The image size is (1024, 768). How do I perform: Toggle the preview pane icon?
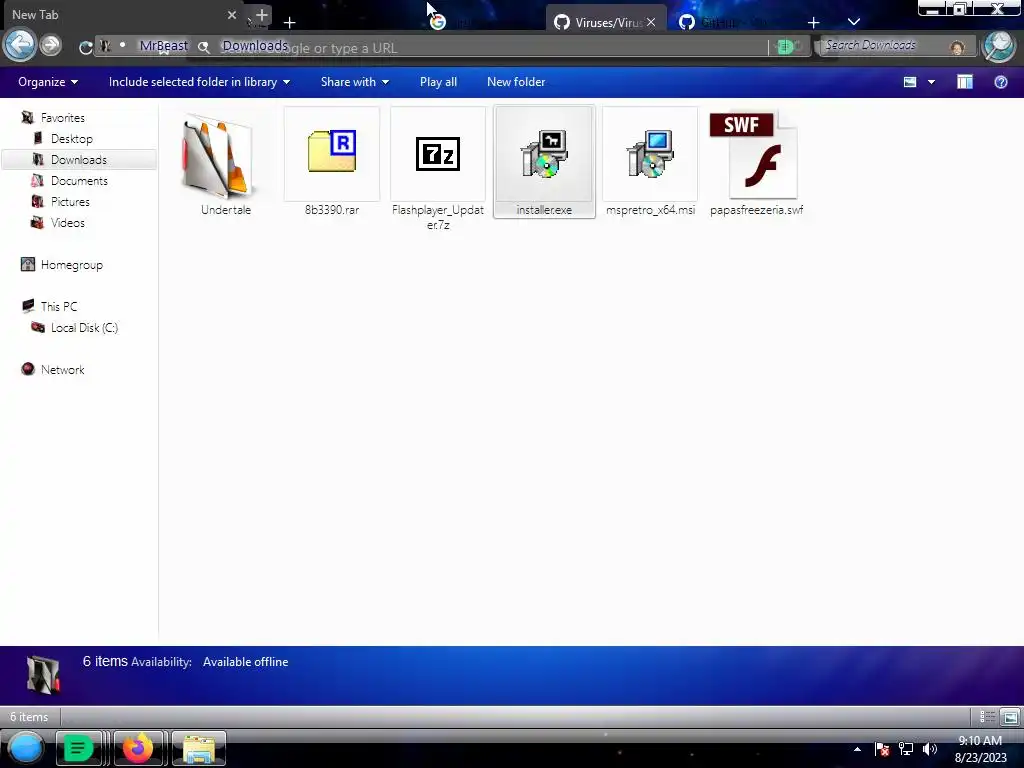point(965,82)
